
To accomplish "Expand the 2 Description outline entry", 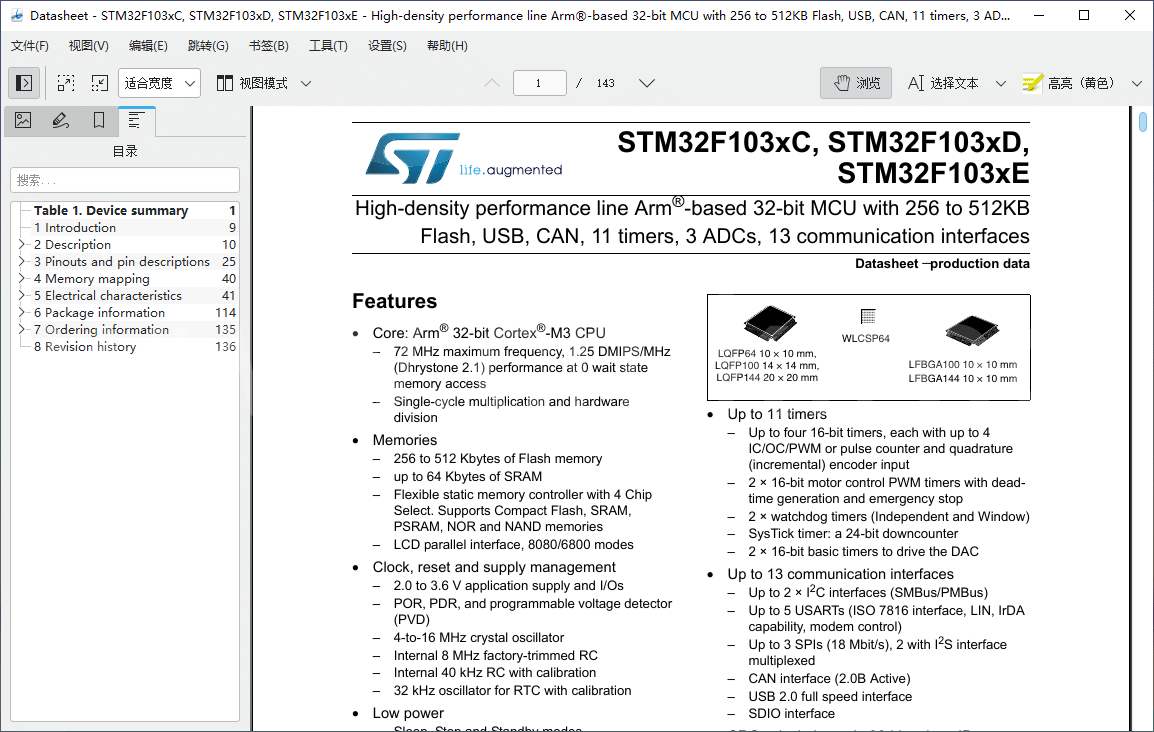I will coord(22,245).
